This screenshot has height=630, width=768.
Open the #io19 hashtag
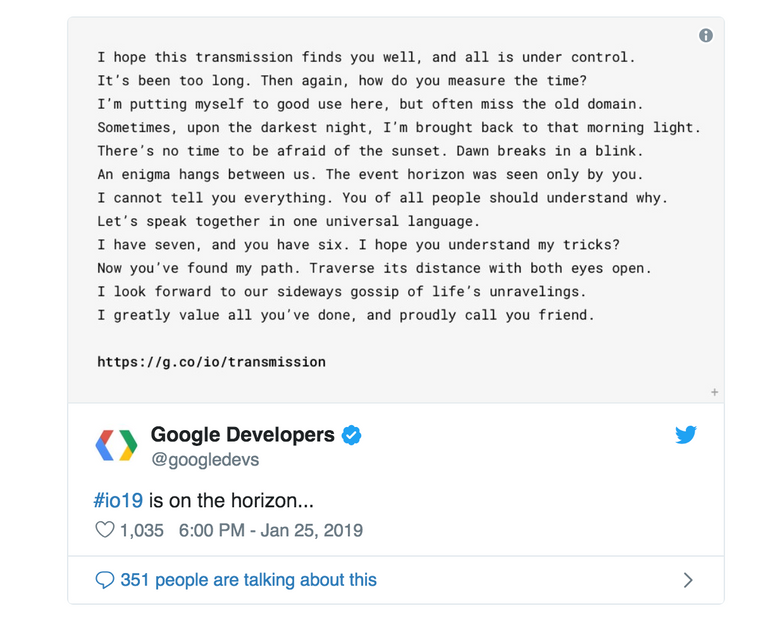point(119,500)
